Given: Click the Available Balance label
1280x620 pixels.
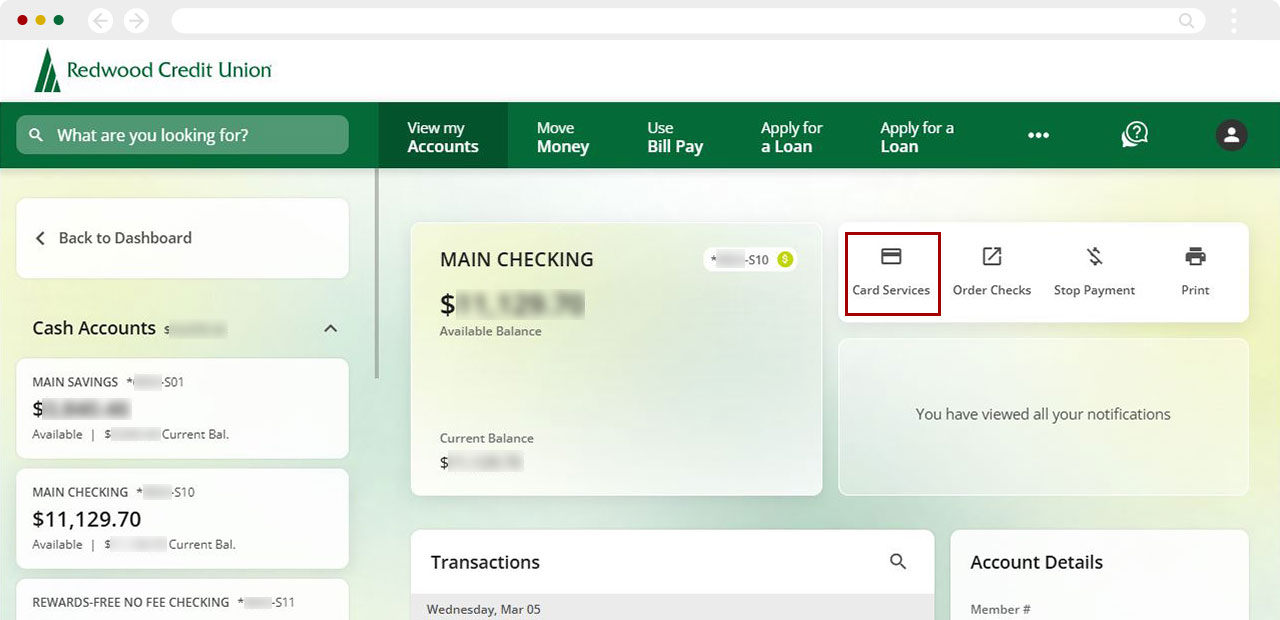Looking at the screenshot, I should 491,331.
